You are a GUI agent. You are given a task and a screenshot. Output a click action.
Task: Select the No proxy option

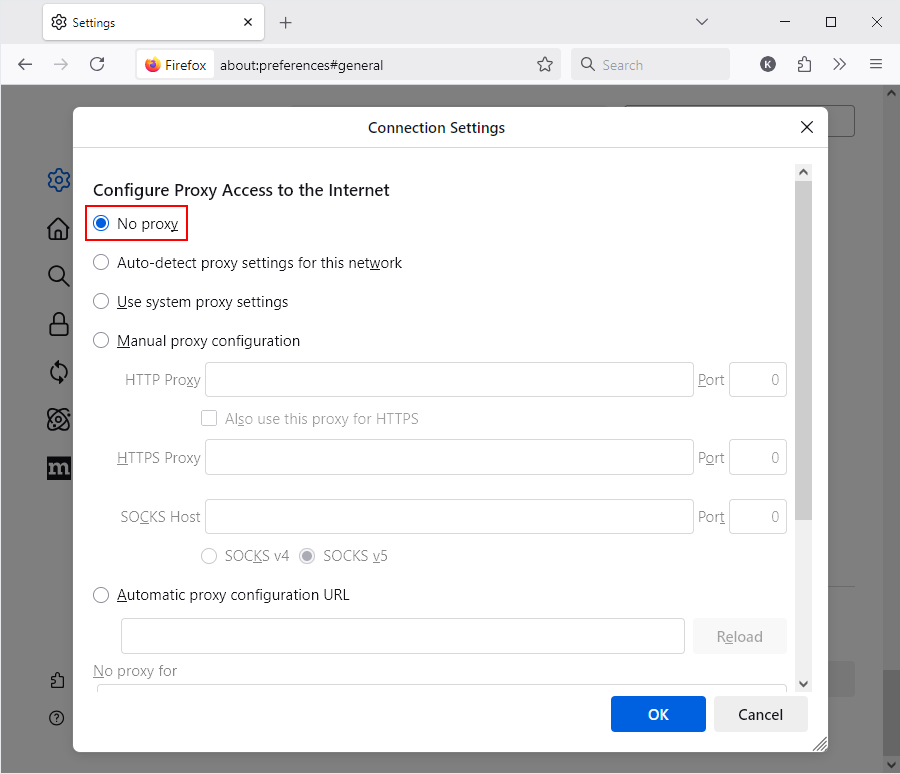(101, 224)
